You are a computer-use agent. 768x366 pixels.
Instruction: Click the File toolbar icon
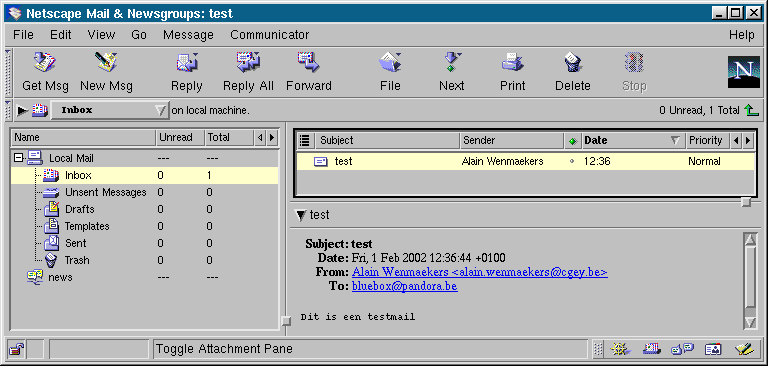390,63
